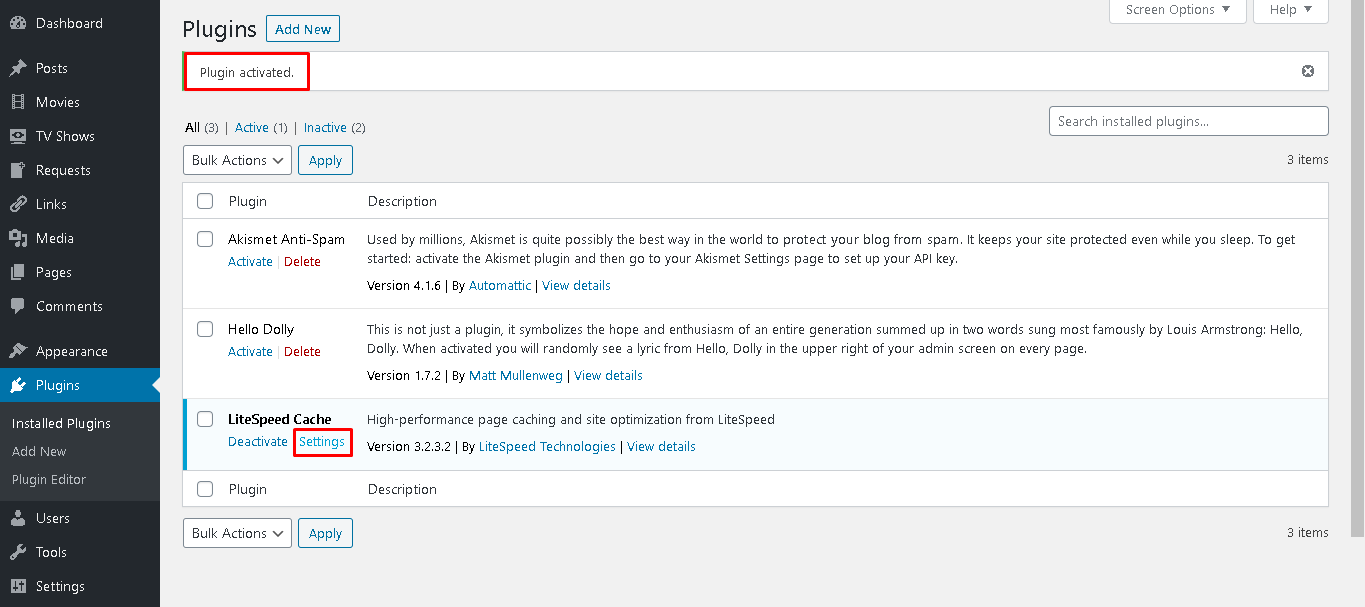Tick the Hello Dolly plugin checkbox
Viewport: 1365px width, 607px height.
pyautogui.click(x=205, y=329)
